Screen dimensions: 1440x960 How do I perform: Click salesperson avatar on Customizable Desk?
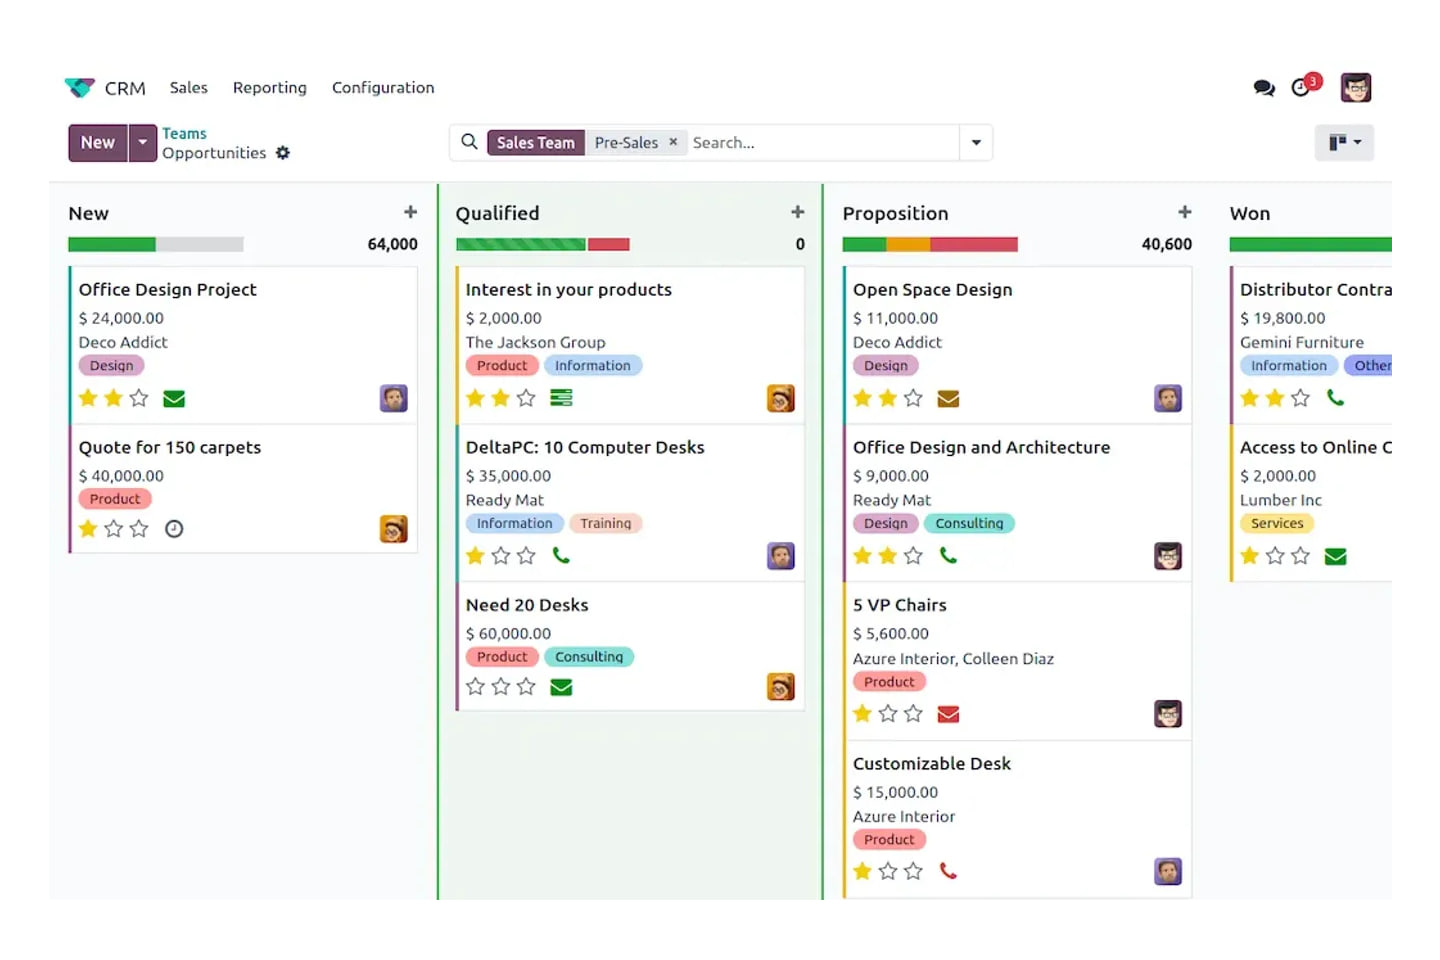coord(1168,871)
